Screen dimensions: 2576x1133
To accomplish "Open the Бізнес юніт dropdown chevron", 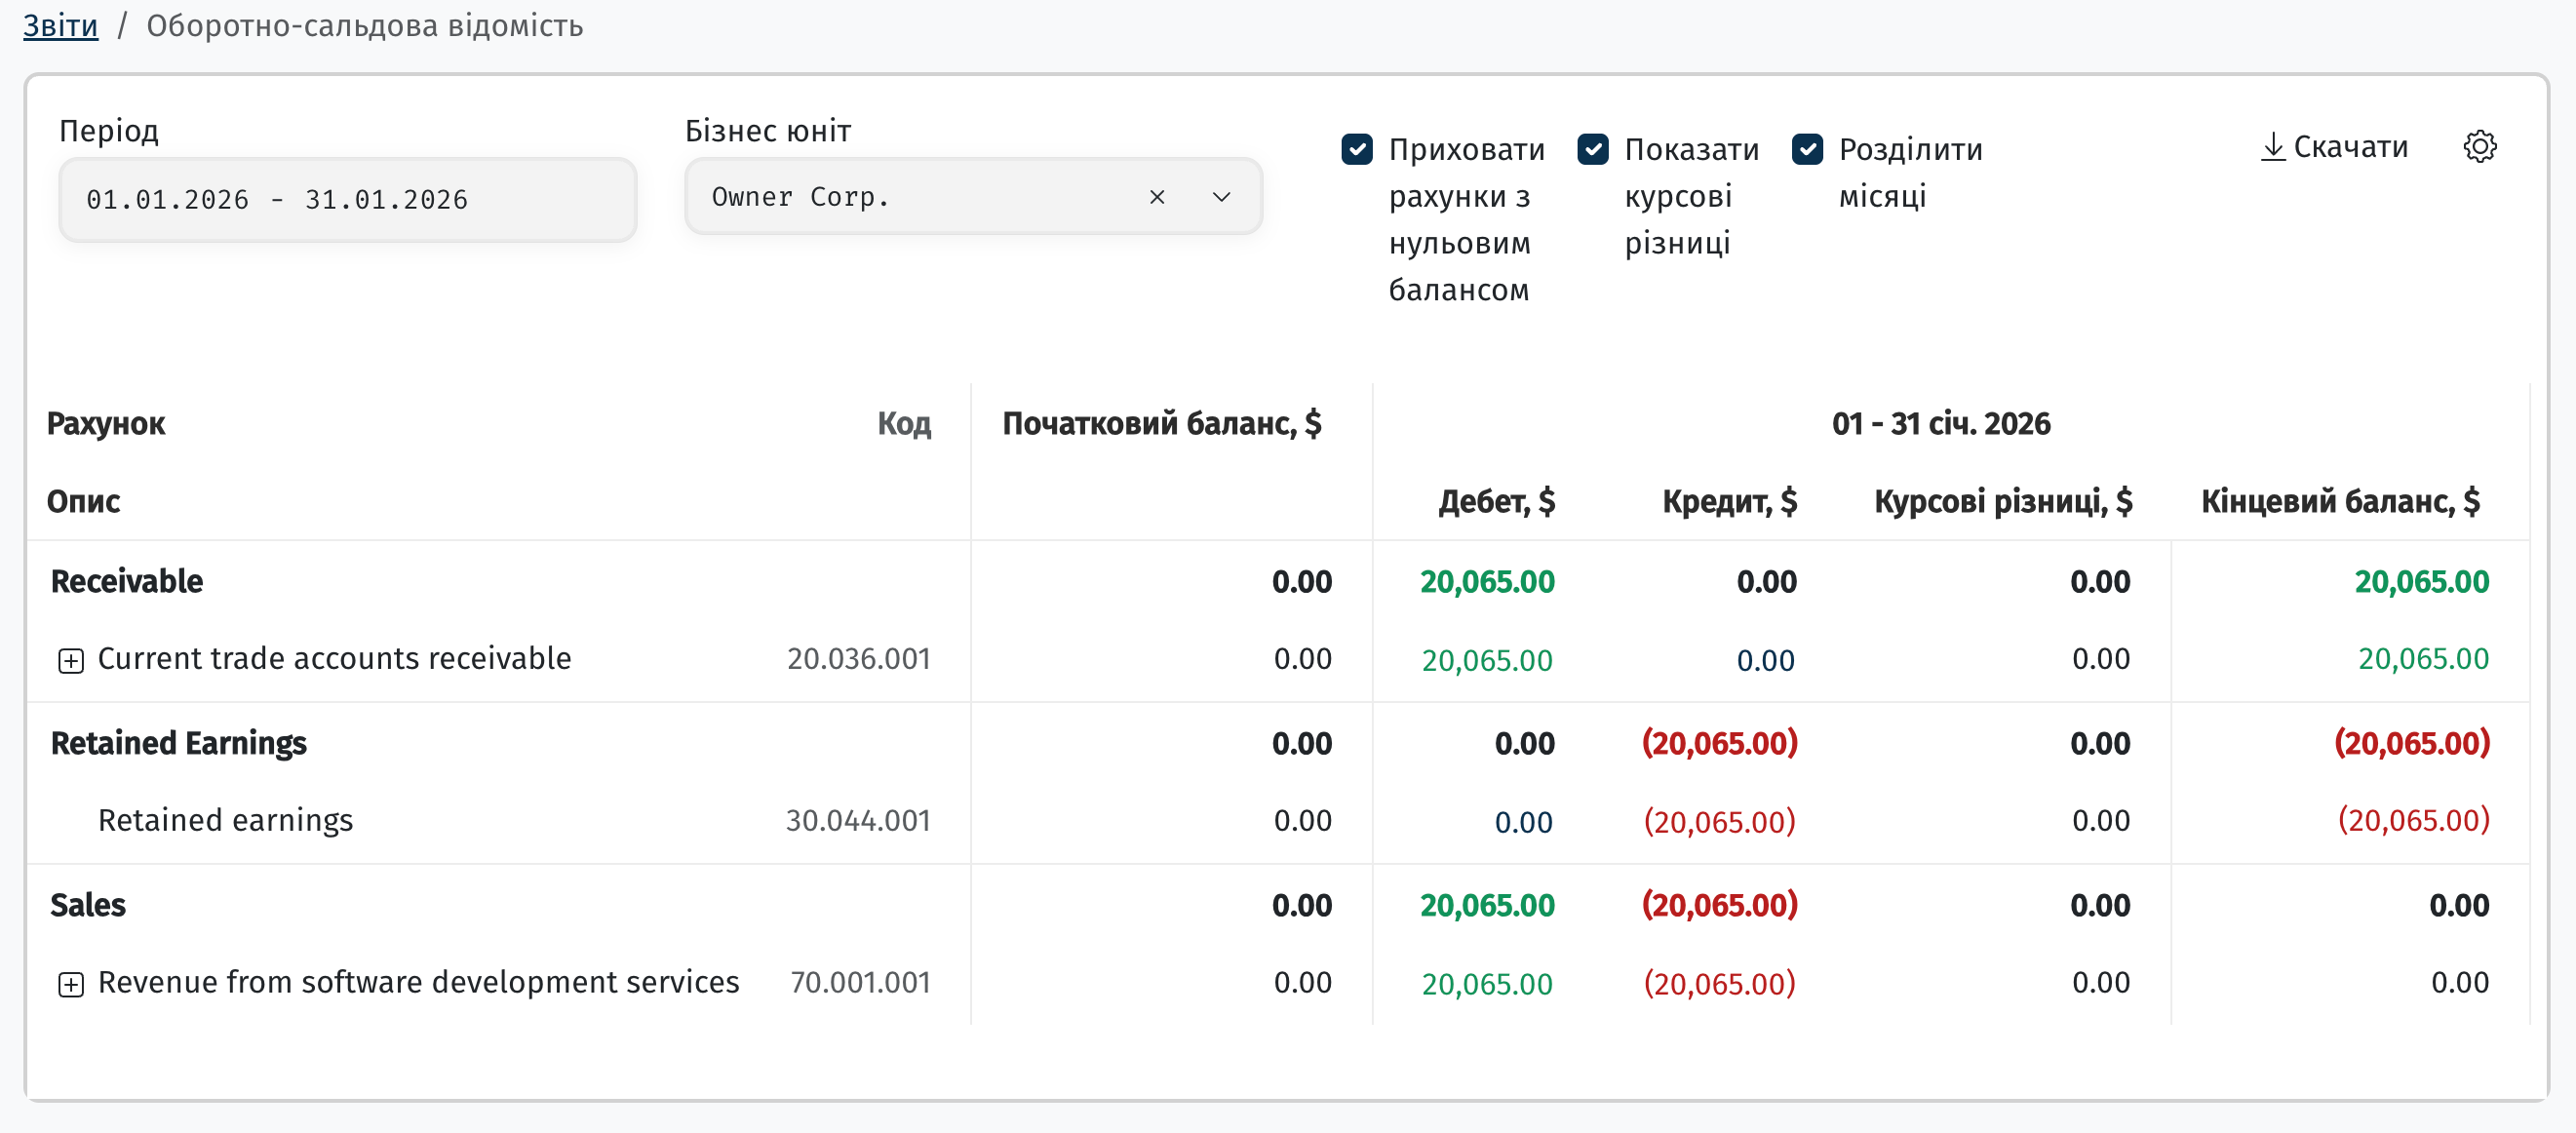I will point(1221,197).
